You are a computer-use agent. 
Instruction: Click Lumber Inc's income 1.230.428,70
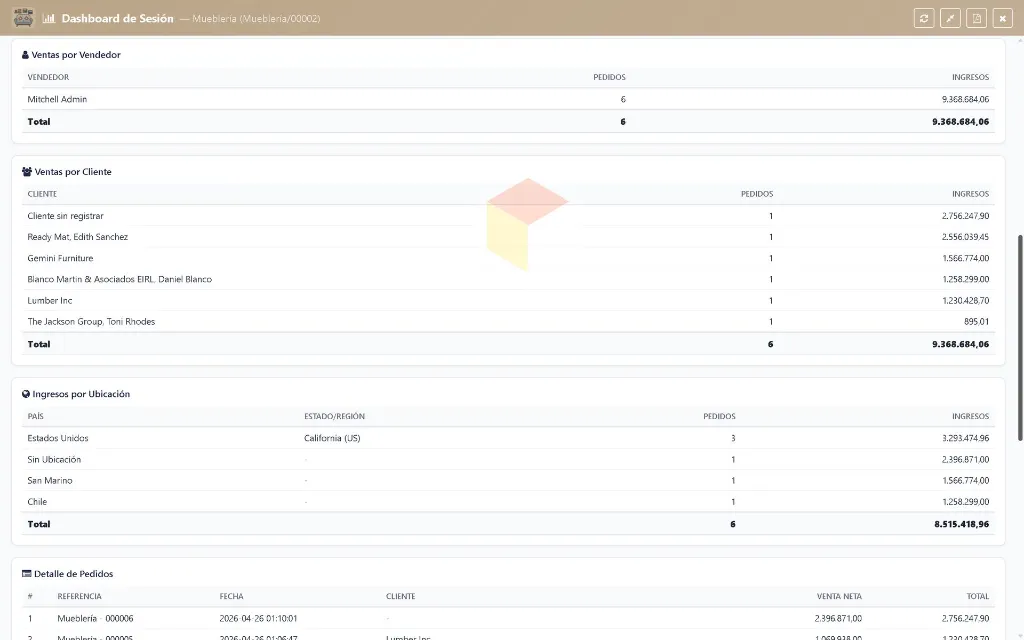tap(965, 300)
